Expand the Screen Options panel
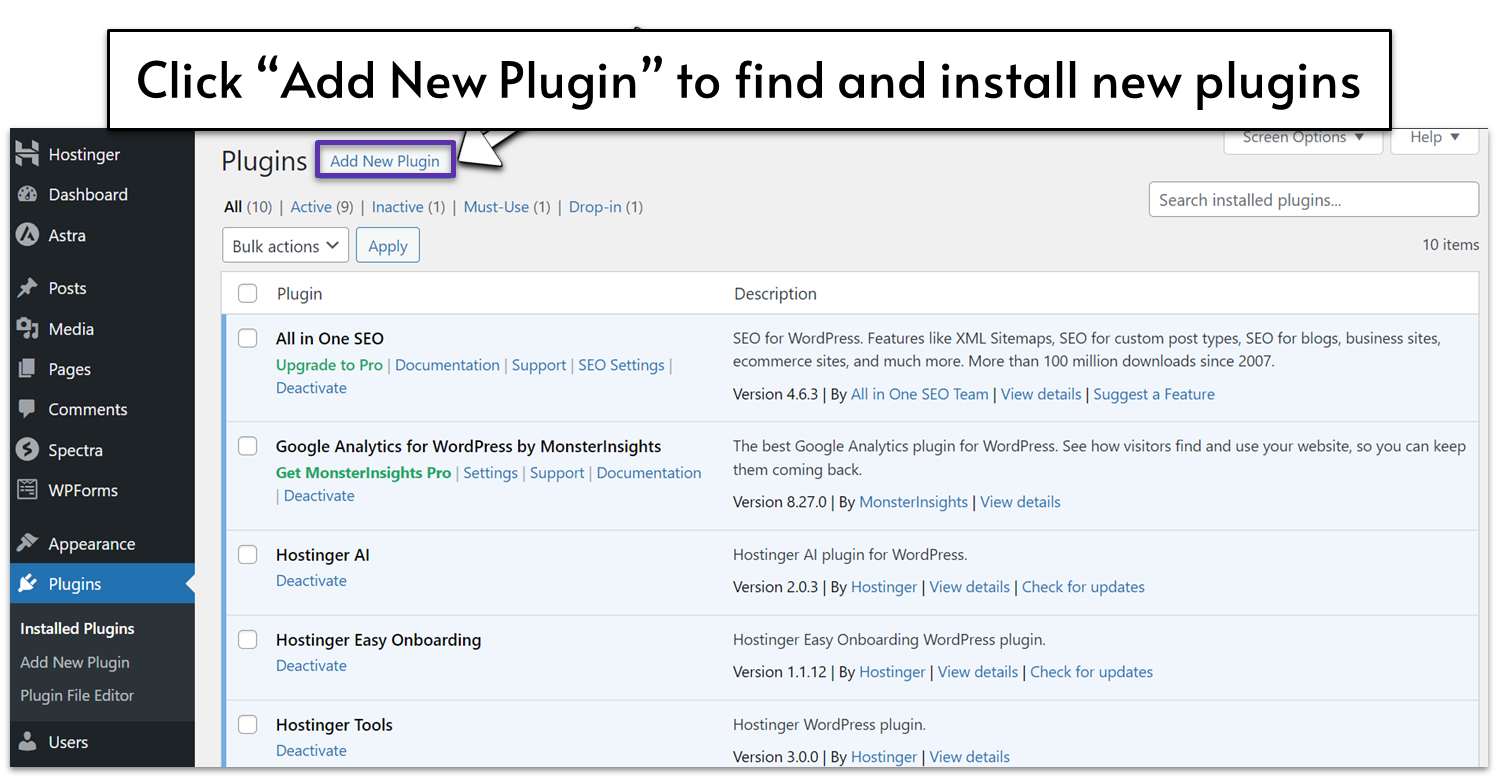1498x780 pixels. pyautogui.click(x=1303, y=138)
